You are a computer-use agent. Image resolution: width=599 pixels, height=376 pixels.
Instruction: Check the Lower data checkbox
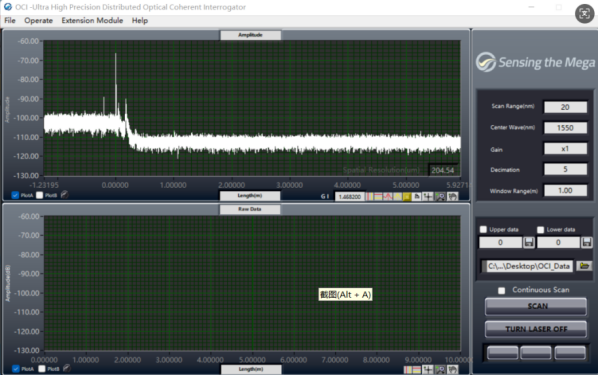(x=540, y=230)
